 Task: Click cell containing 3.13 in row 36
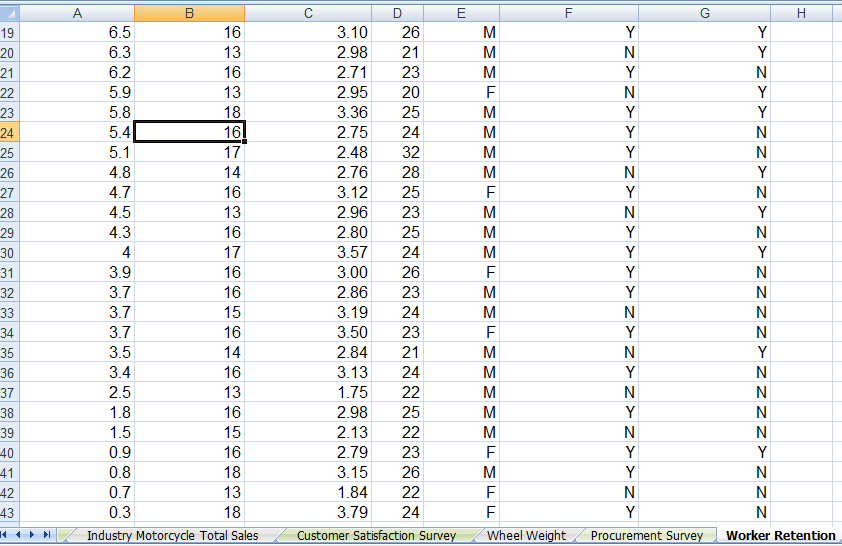(x=308, y=372)
